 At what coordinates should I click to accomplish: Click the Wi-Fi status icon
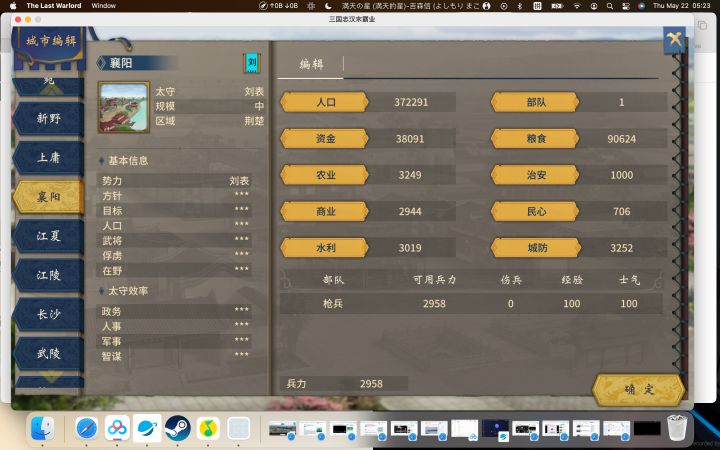(577, 6)
